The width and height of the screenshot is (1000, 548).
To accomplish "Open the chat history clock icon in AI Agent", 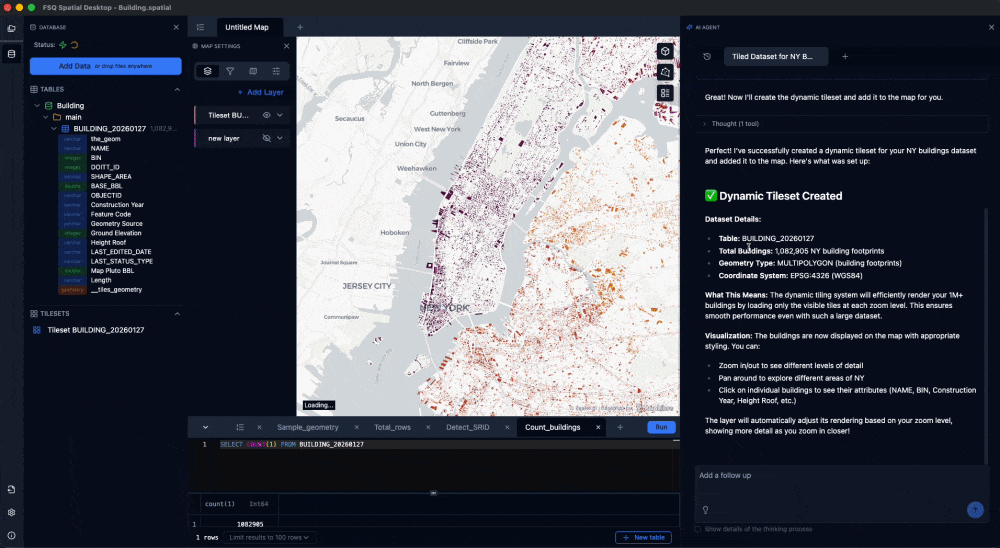I will pyautogui.click(x=707, y=57).
